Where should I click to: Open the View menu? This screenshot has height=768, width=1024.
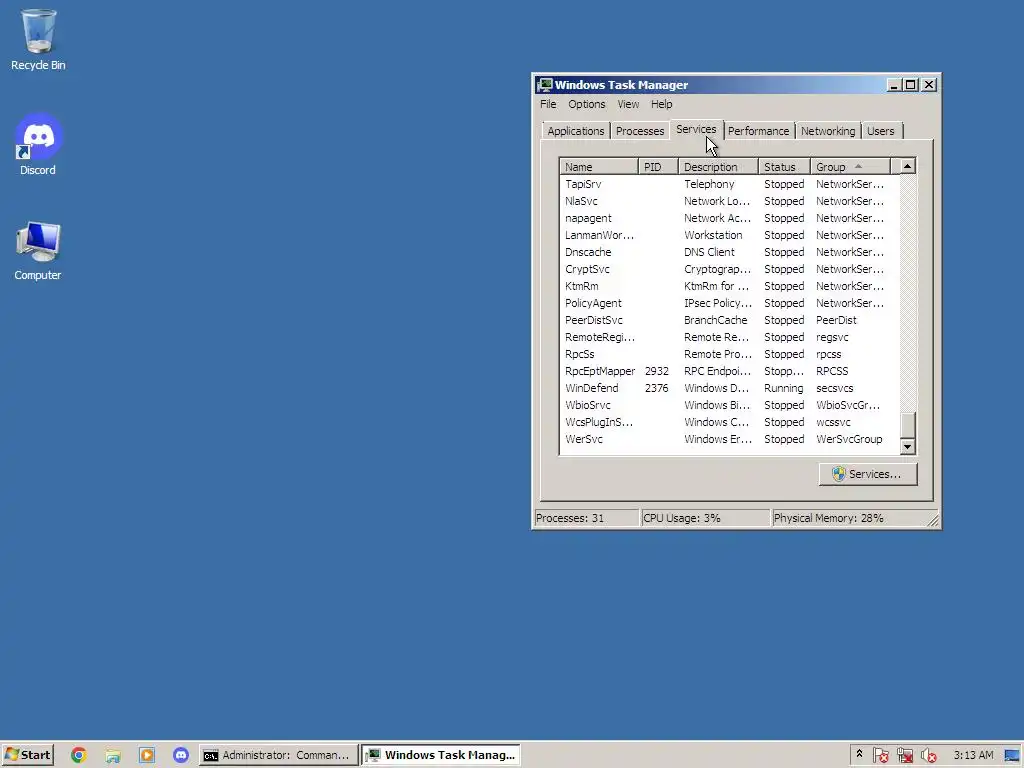pos(628,104)
